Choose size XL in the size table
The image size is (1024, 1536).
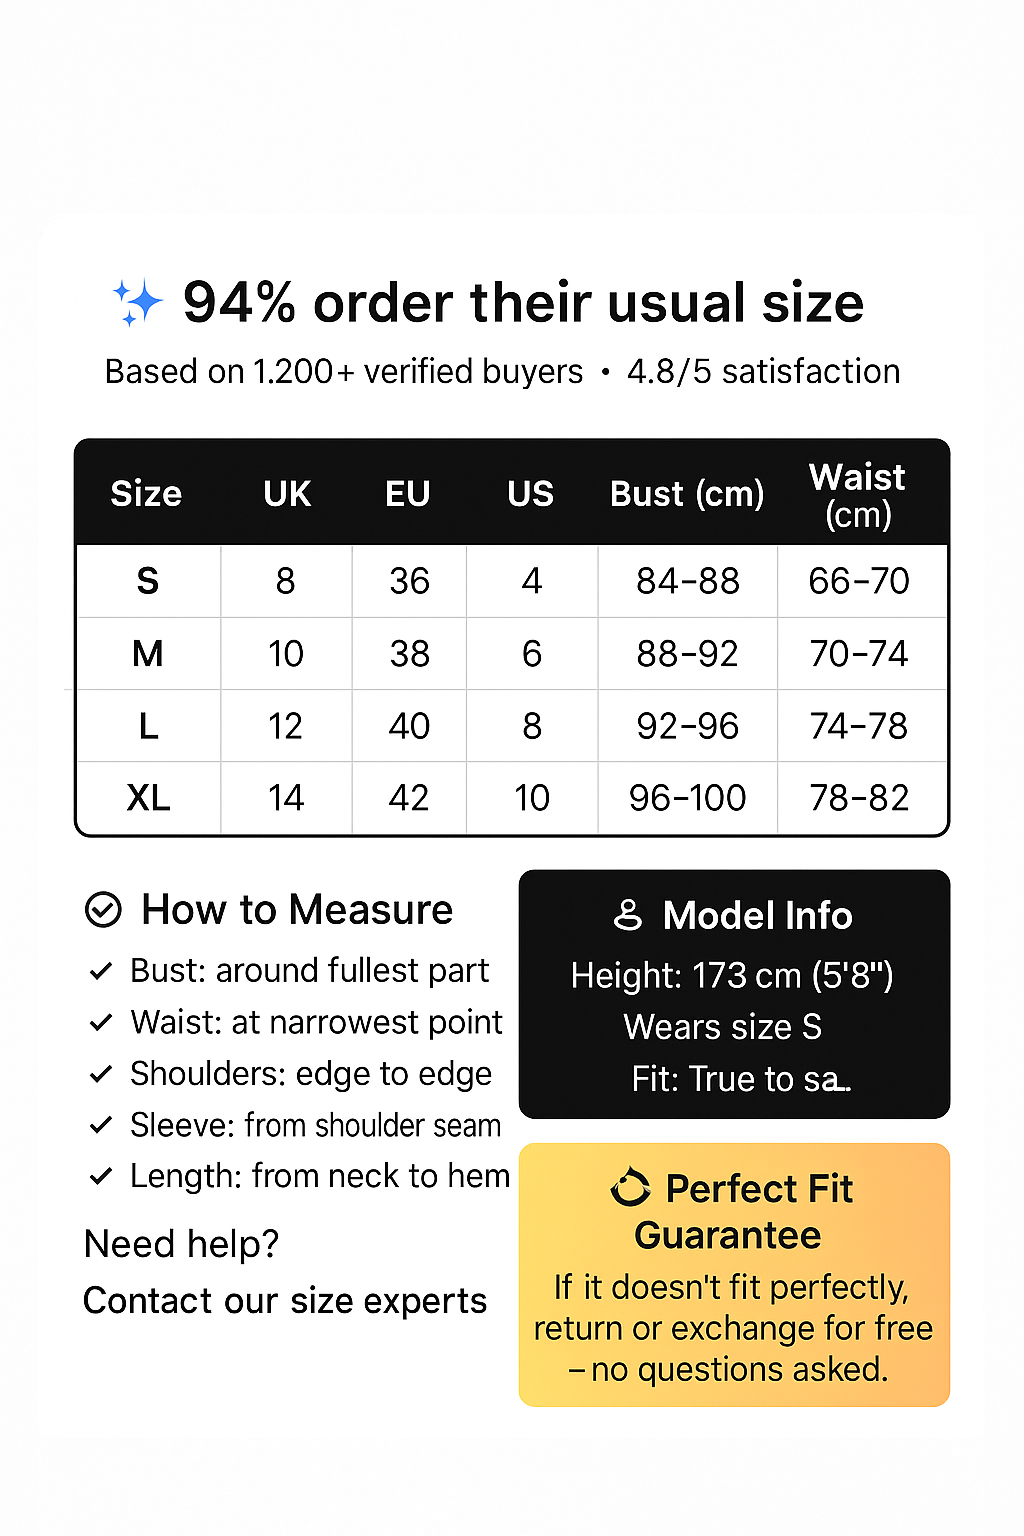pos(148,798)
